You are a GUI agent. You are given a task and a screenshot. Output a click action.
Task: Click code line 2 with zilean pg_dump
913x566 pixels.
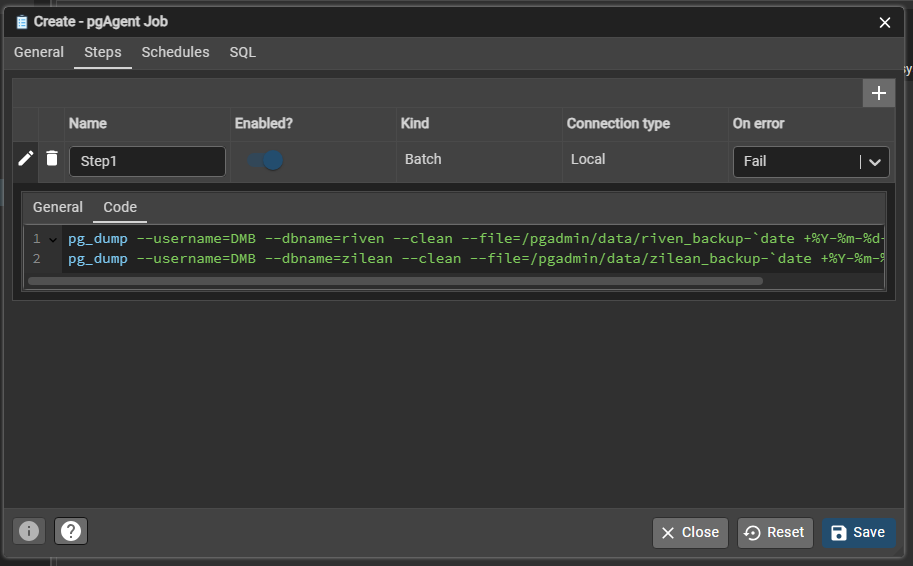[x=476, y=259]
